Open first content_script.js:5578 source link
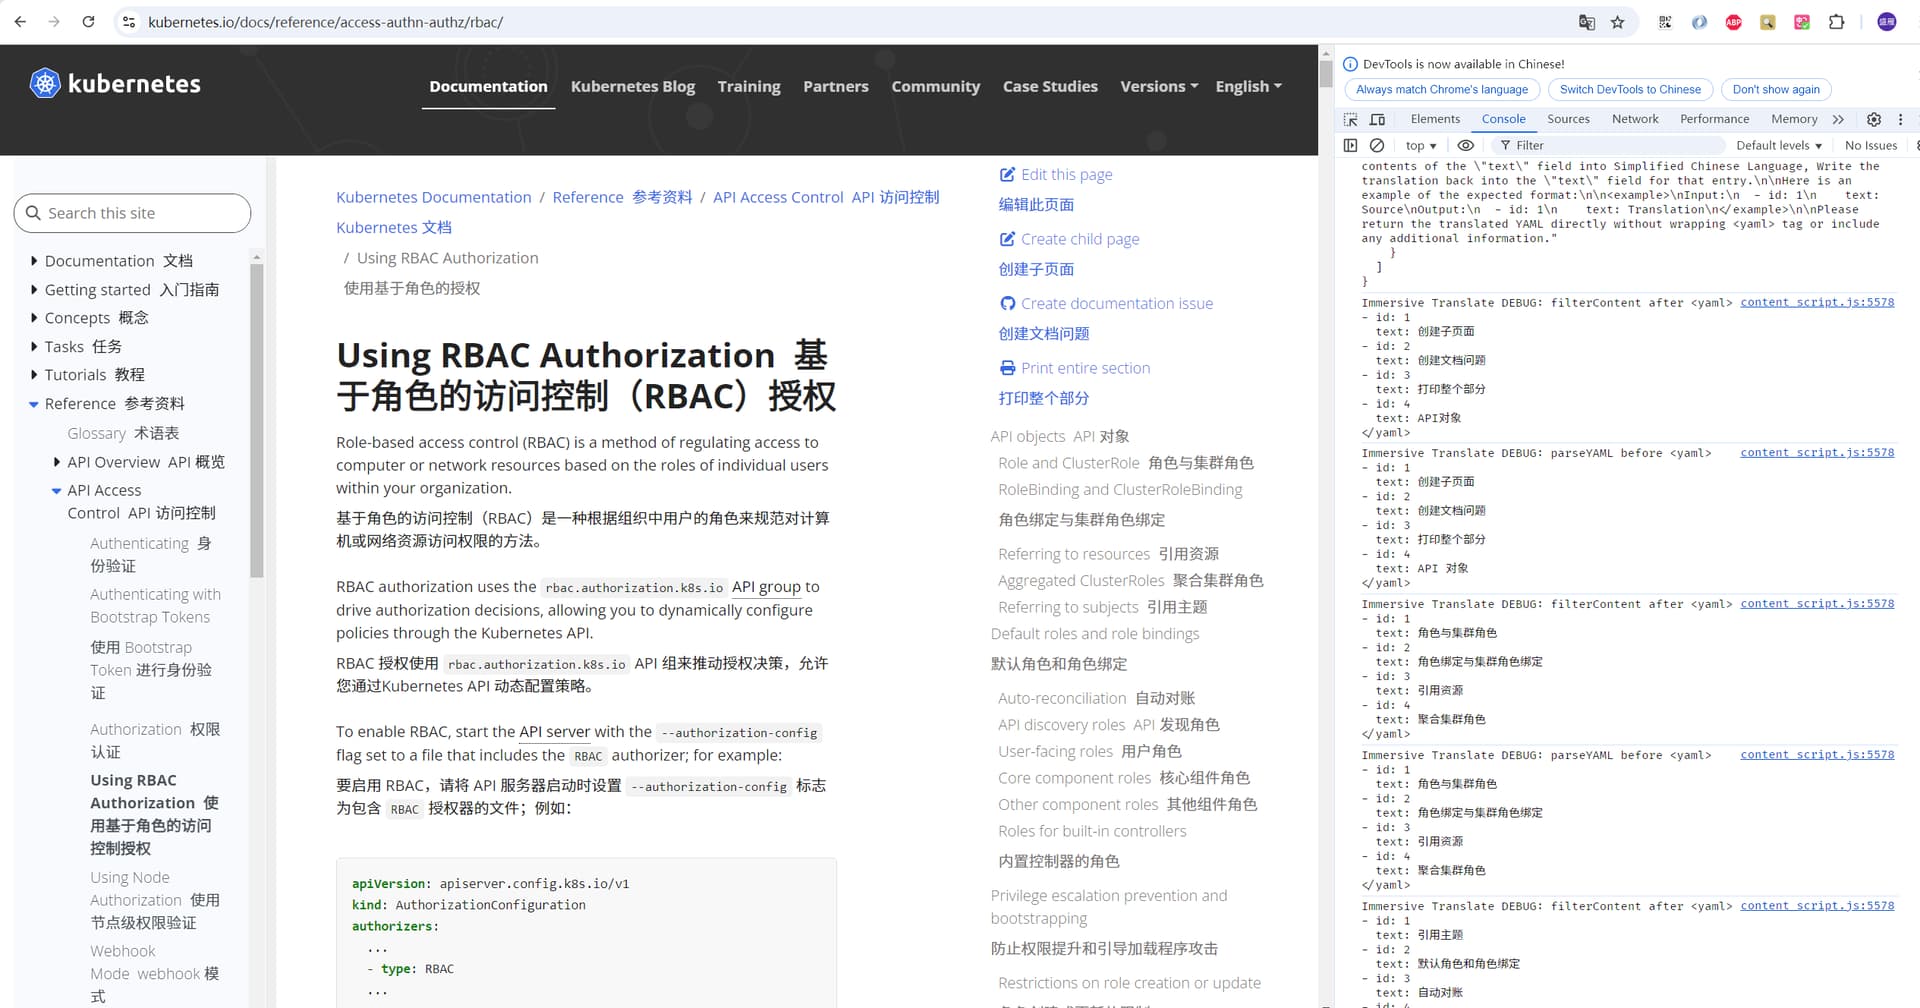The image size is (1920, 1008). coord(1817,302)
